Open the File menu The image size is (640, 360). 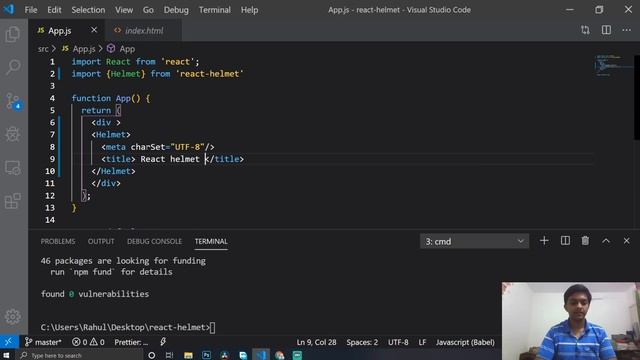(x=31, y=10)
